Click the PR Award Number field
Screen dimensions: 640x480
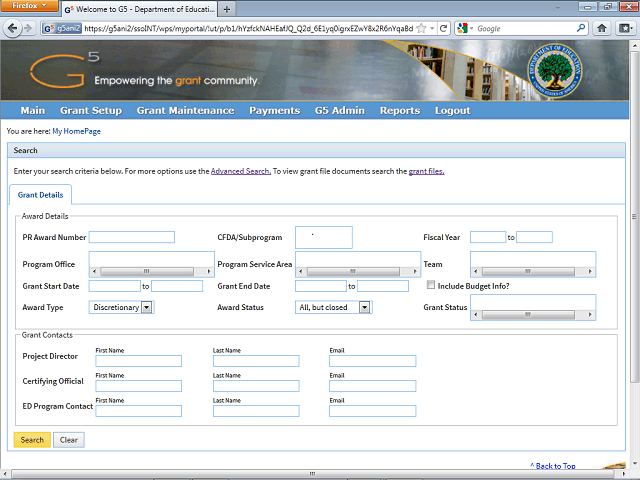[132, 237]
